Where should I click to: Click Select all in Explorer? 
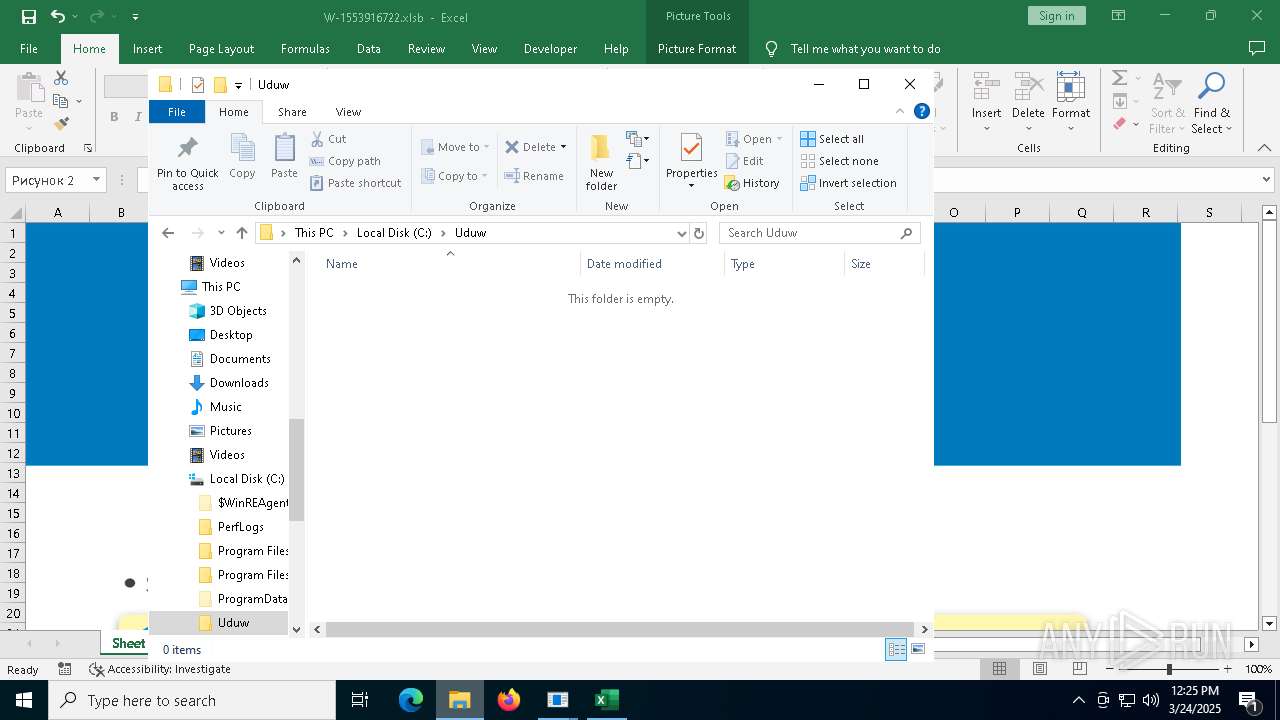832,139
